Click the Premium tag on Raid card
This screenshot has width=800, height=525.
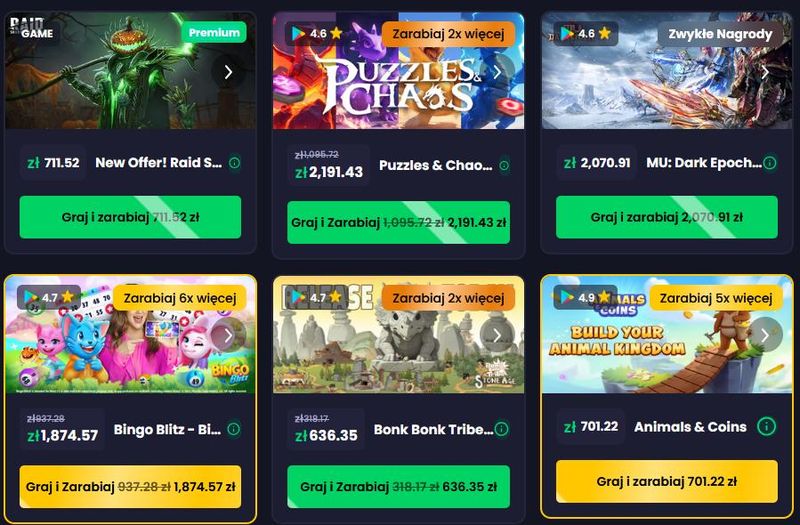point(214,33)
